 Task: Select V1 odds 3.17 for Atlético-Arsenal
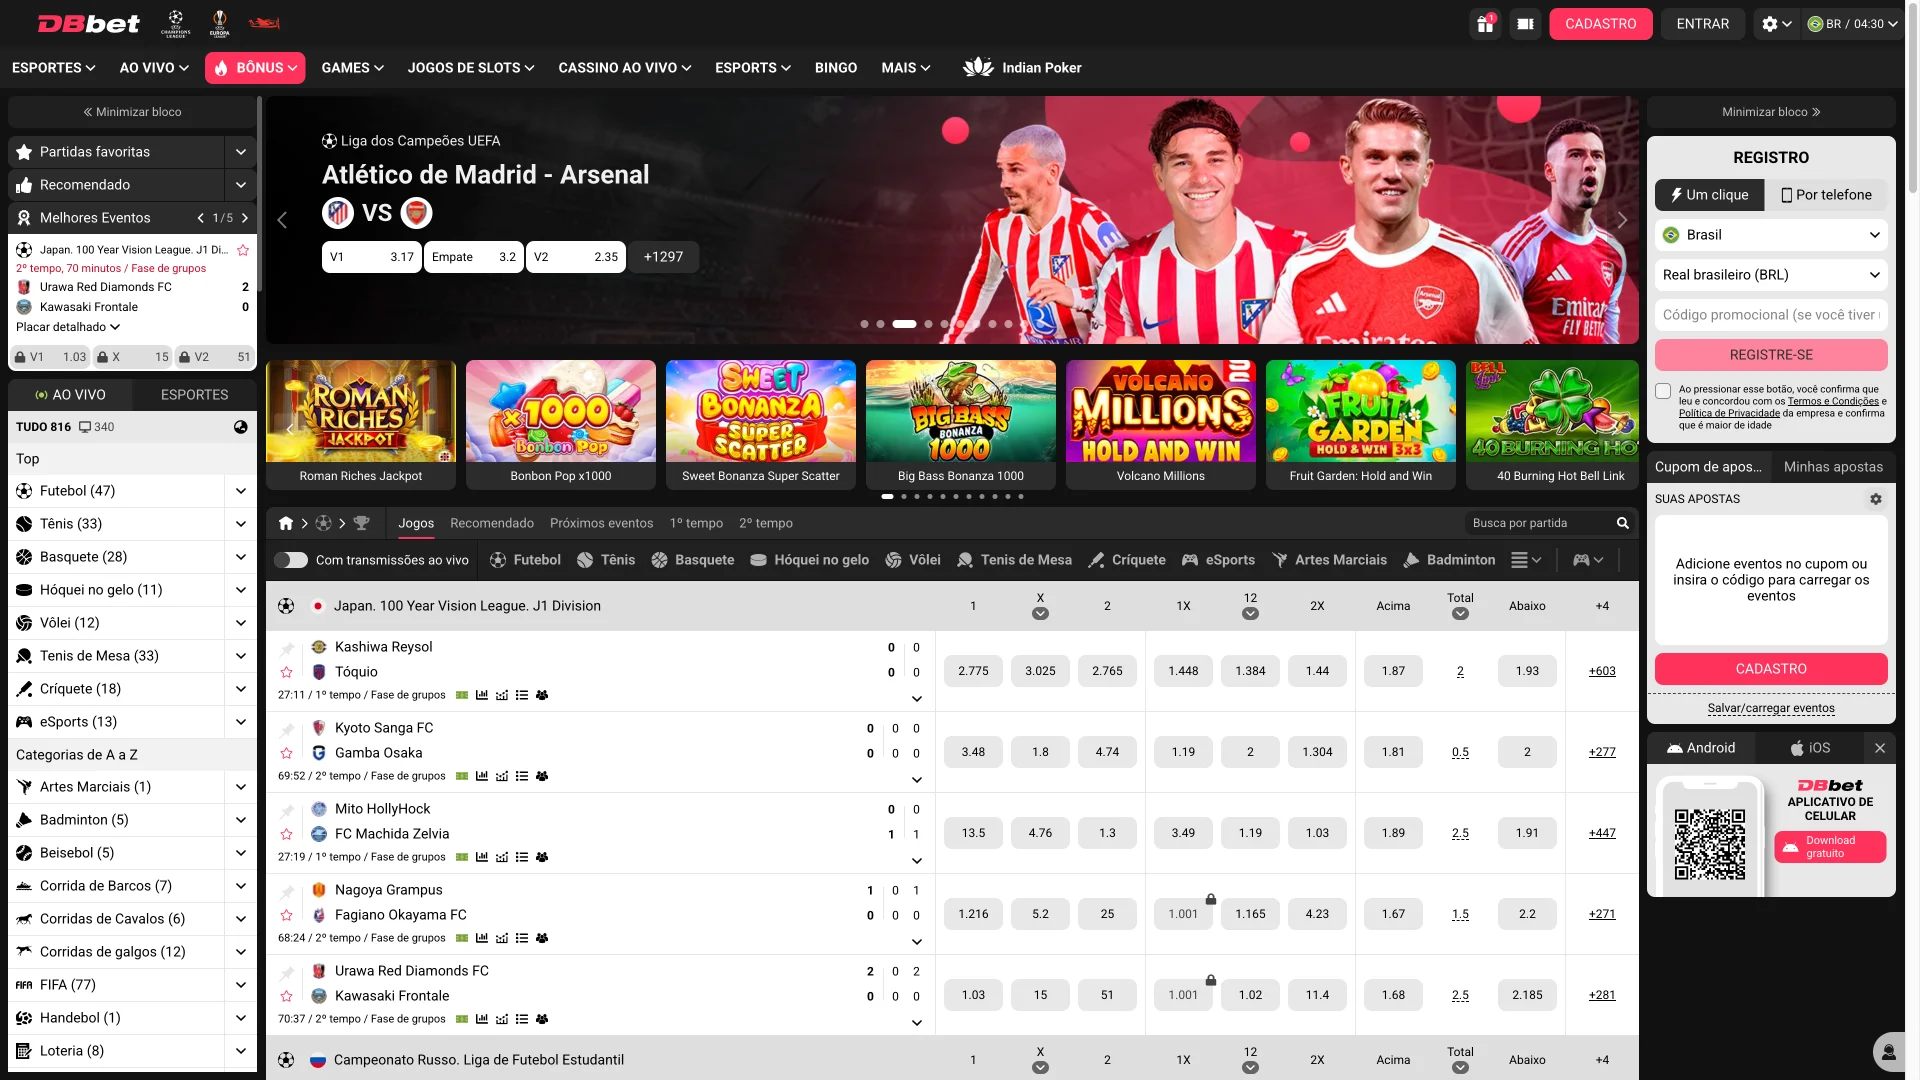point(372,257)
